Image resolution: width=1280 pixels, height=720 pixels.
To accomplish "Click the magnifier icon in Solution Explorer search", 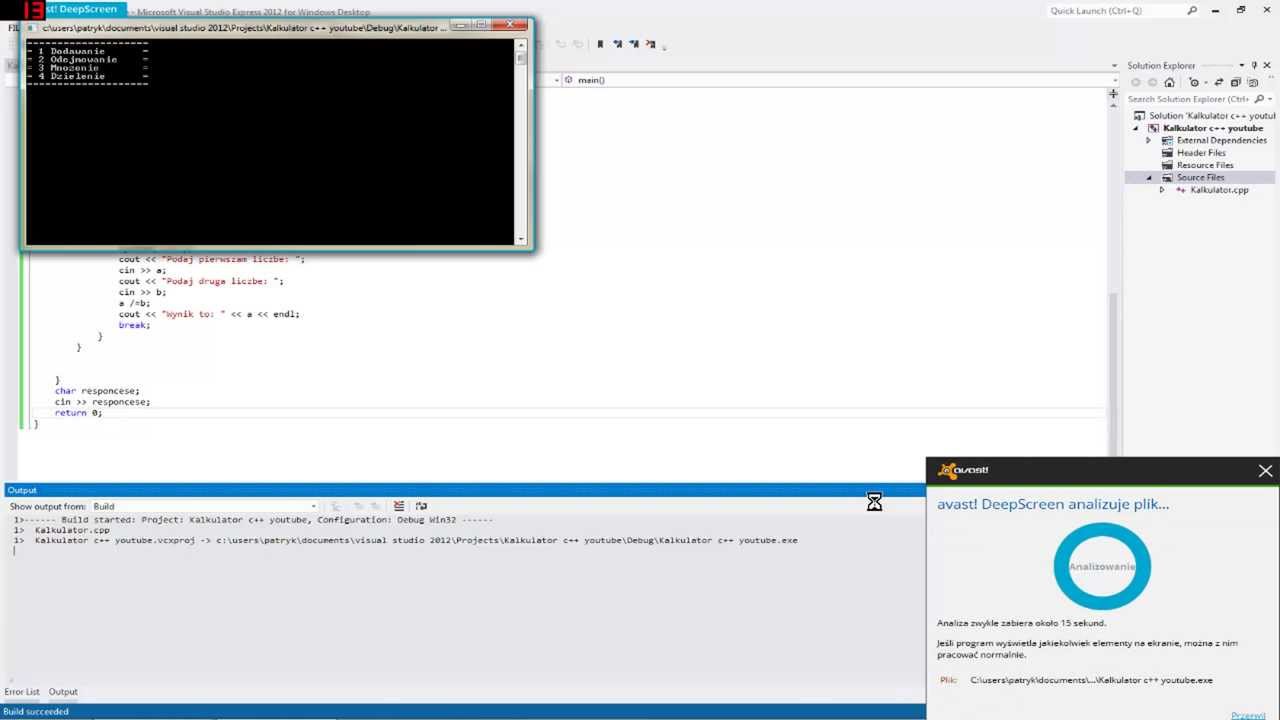I will click(x=1259, y=99).
